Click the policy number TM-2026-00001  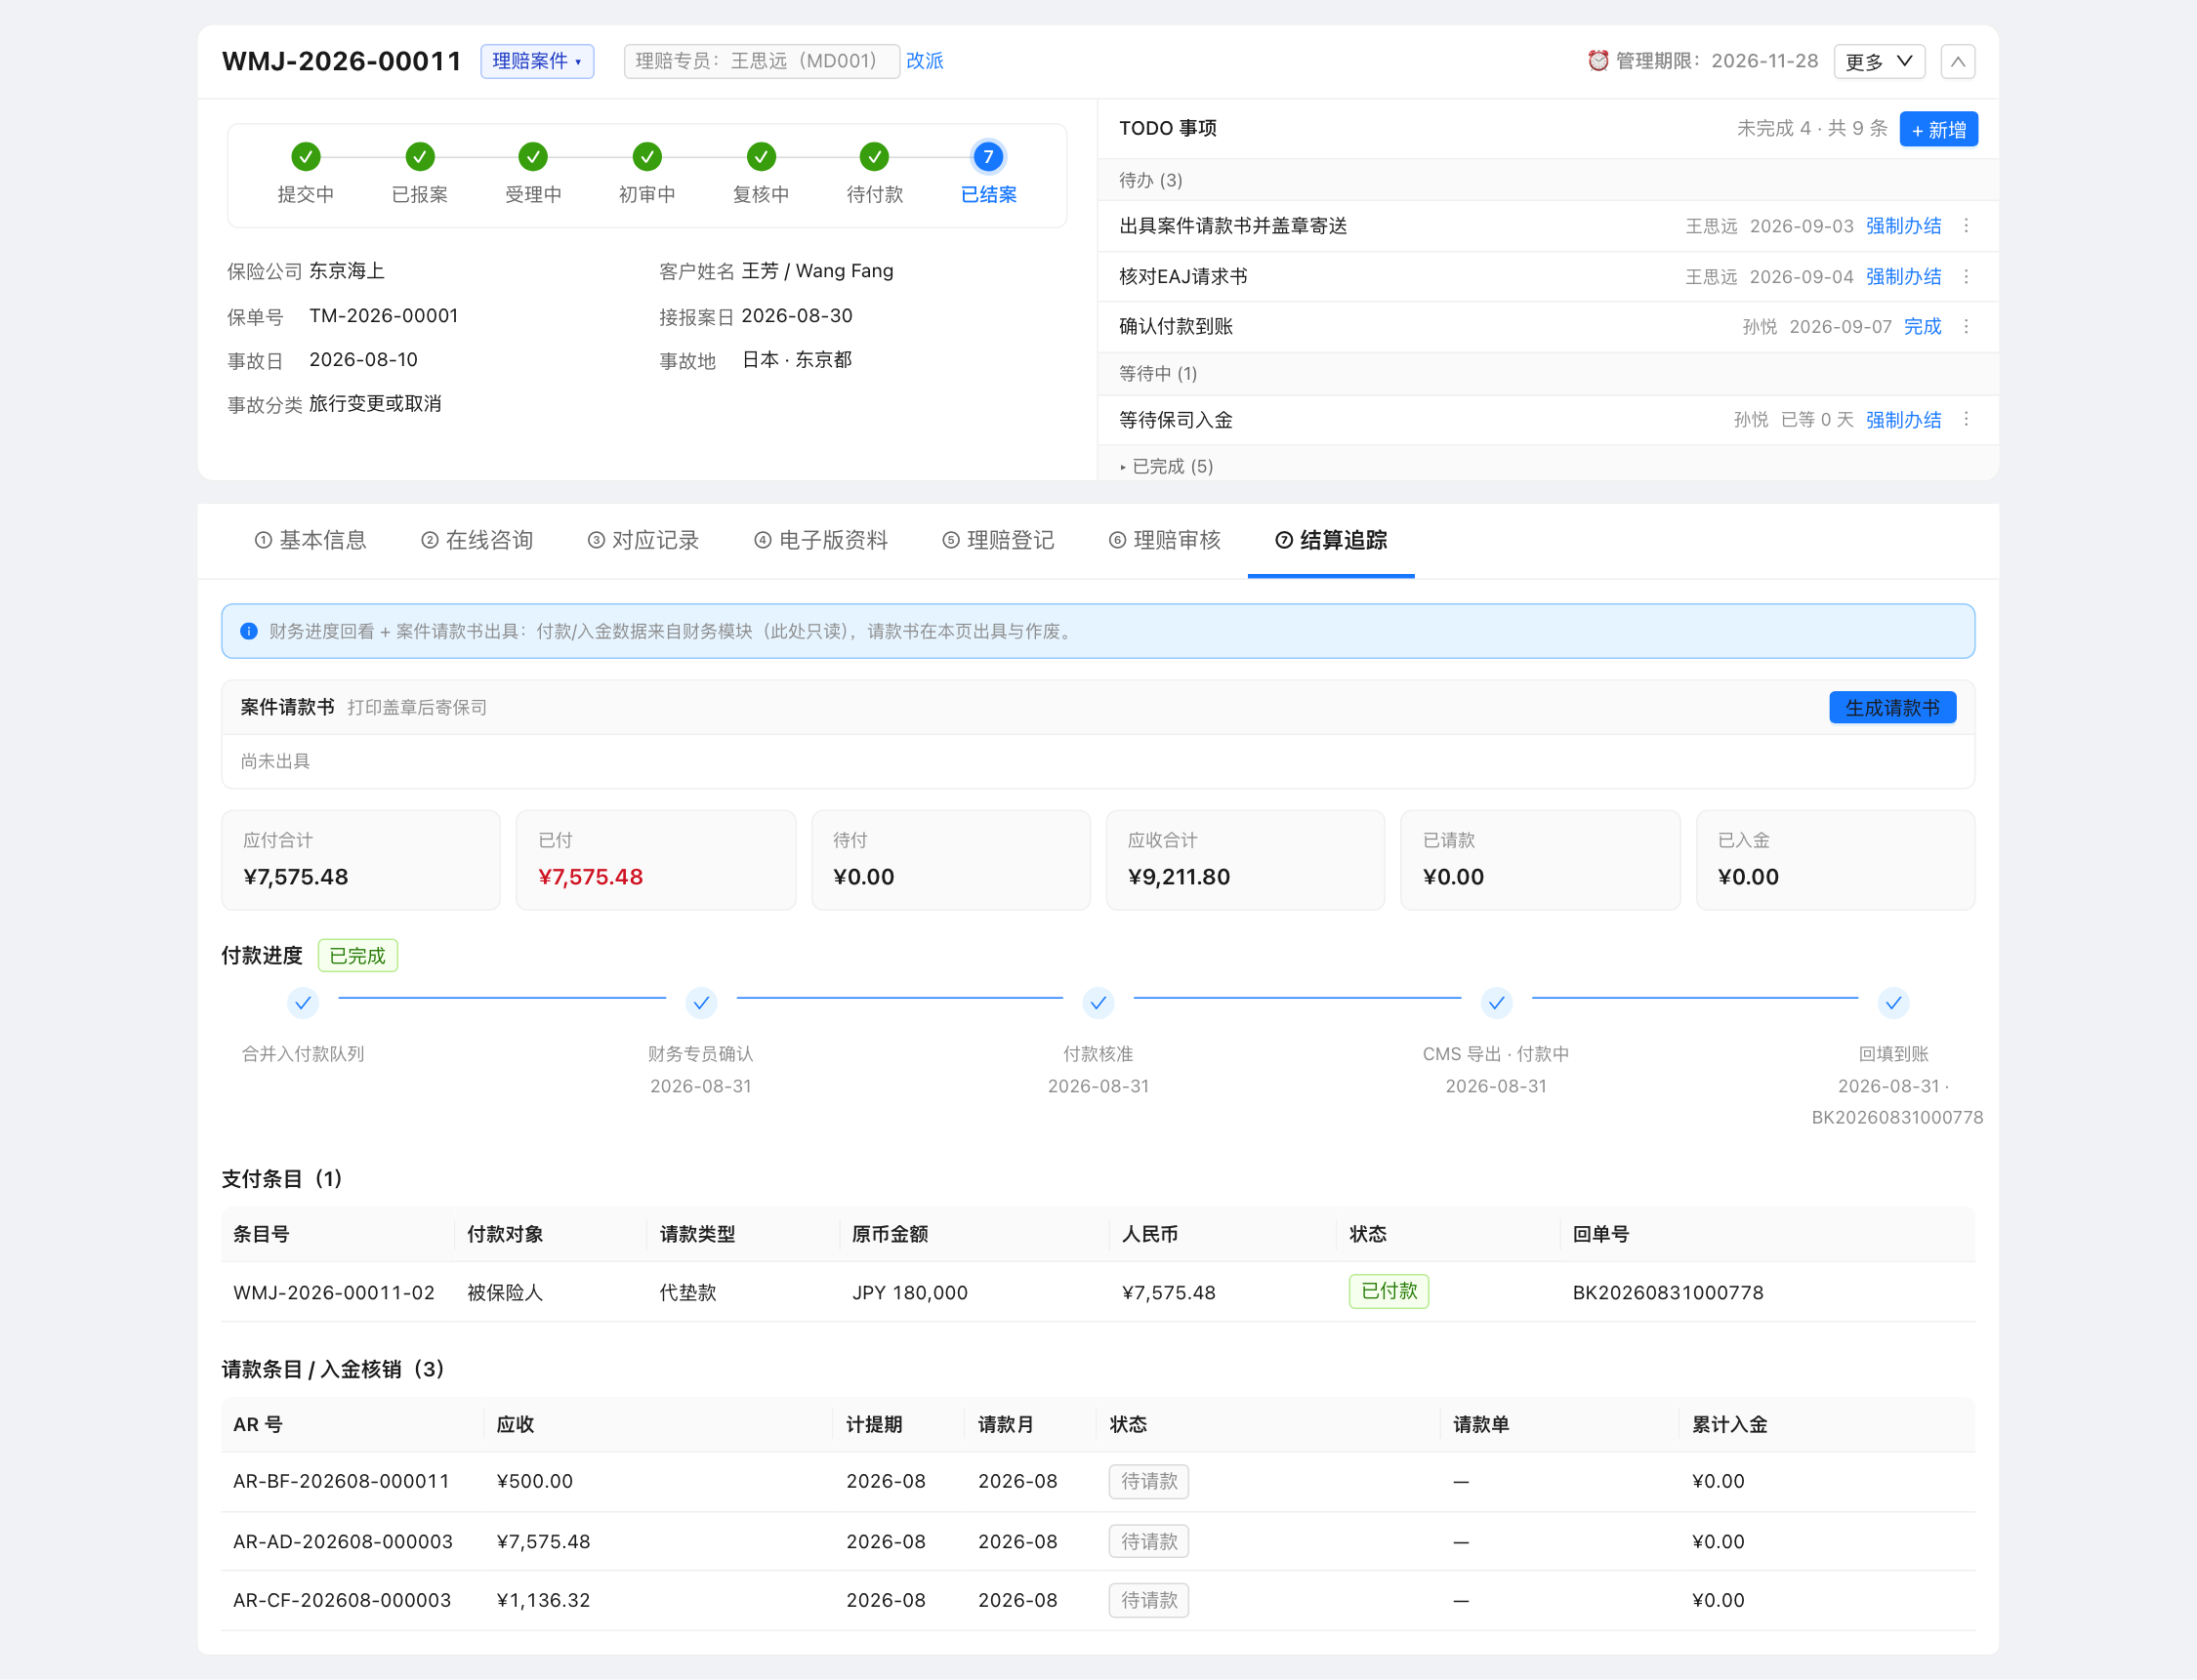click(384, 316)
